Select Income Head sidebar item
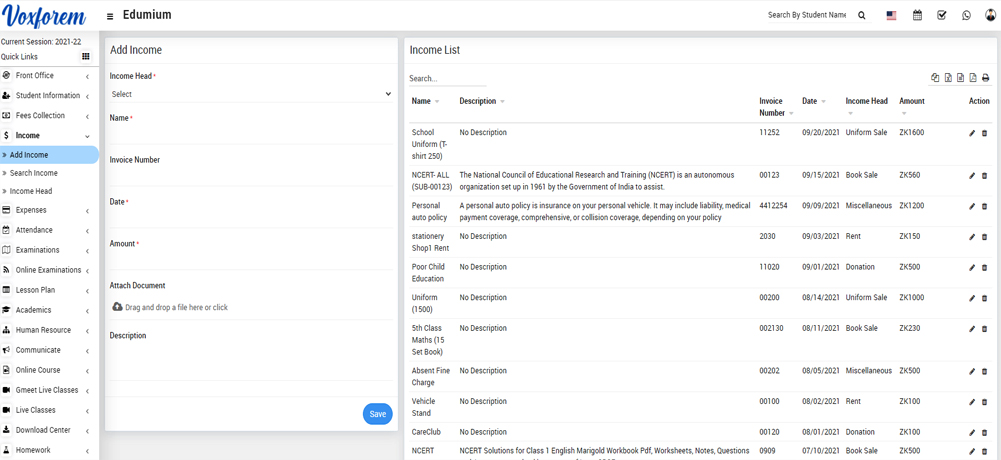The width and height of the screenshot is (1001, 460). tap(31, 191)
